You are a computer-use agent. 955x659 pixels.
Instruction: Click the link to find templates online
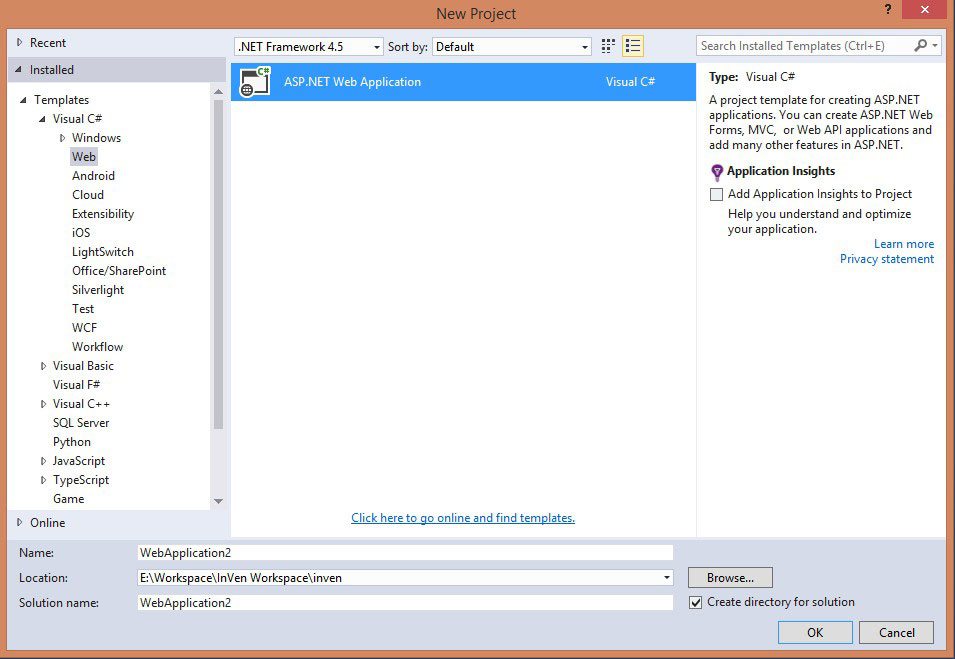click(x=463, y=518)
